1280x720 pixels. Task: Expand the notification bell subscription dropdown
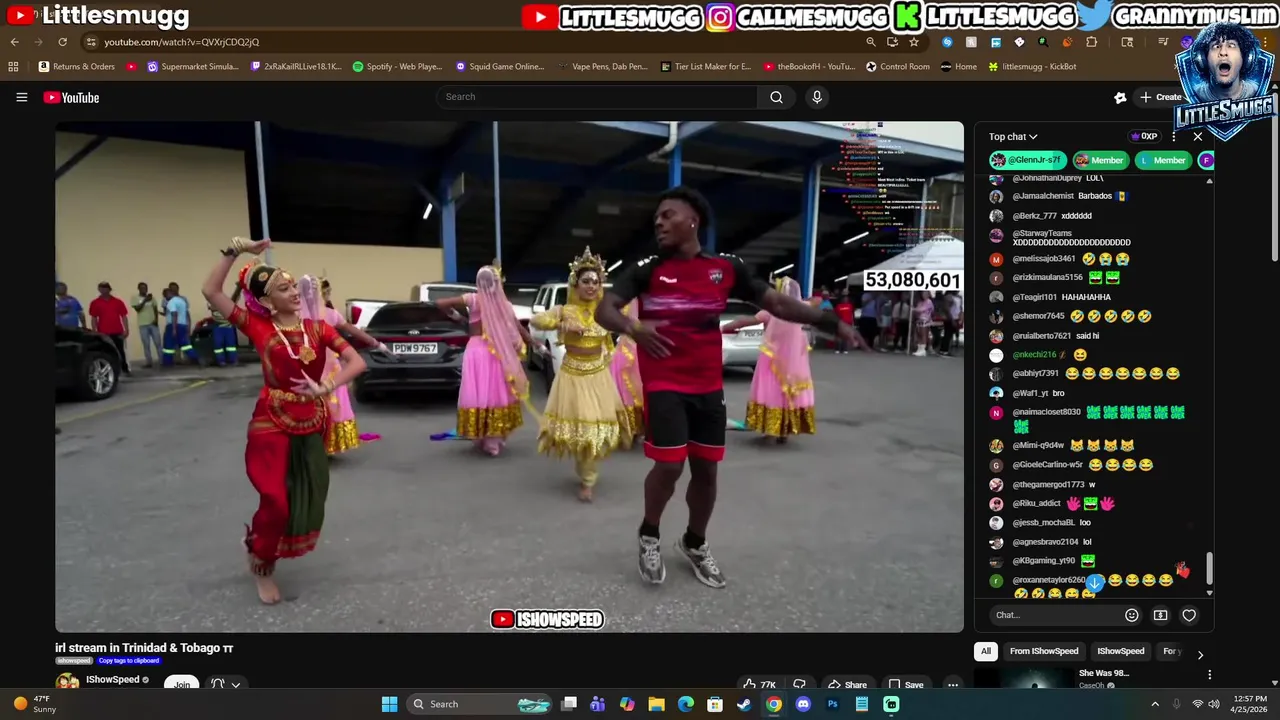tap(226, 684)
